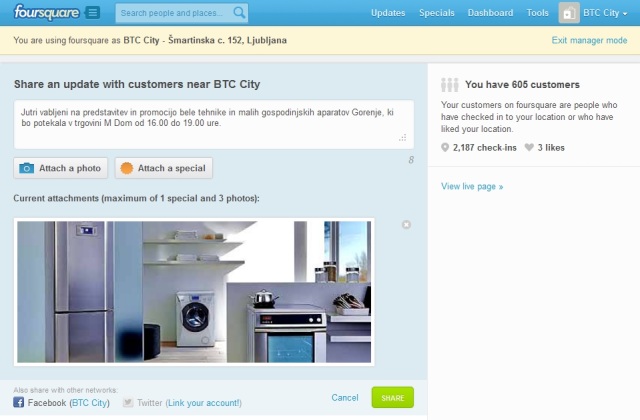Click the Cancel link
The image size is (640, 420).
tap(345, 398)
